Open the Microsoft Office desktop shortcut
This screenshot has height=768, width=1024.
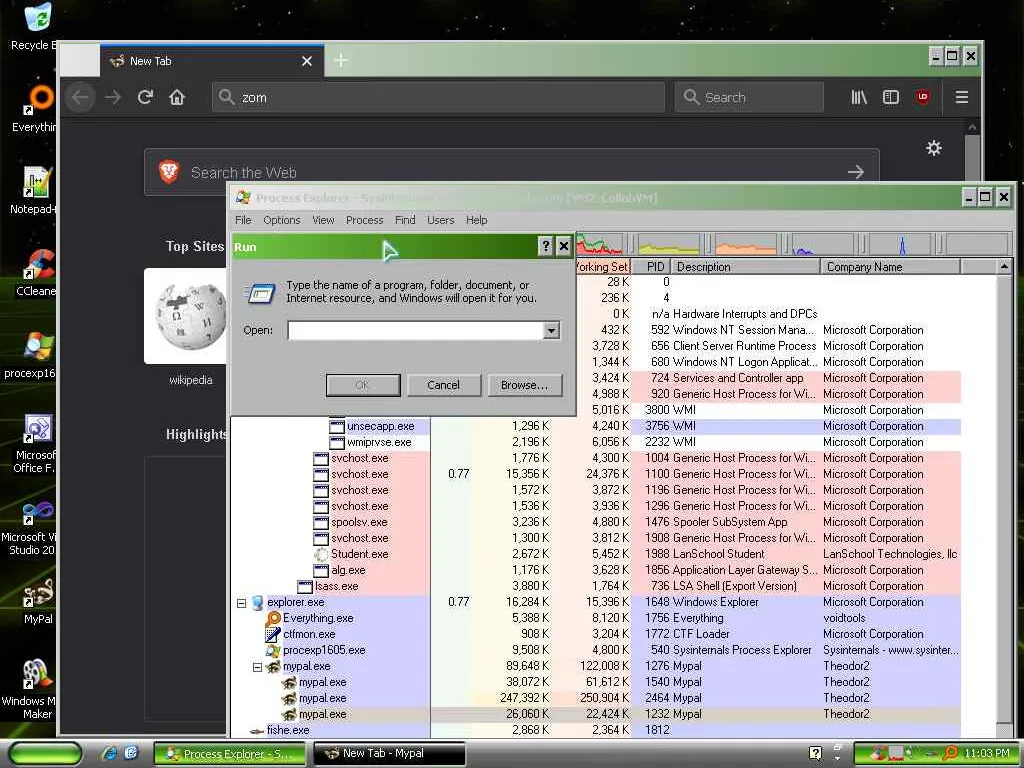36,443
